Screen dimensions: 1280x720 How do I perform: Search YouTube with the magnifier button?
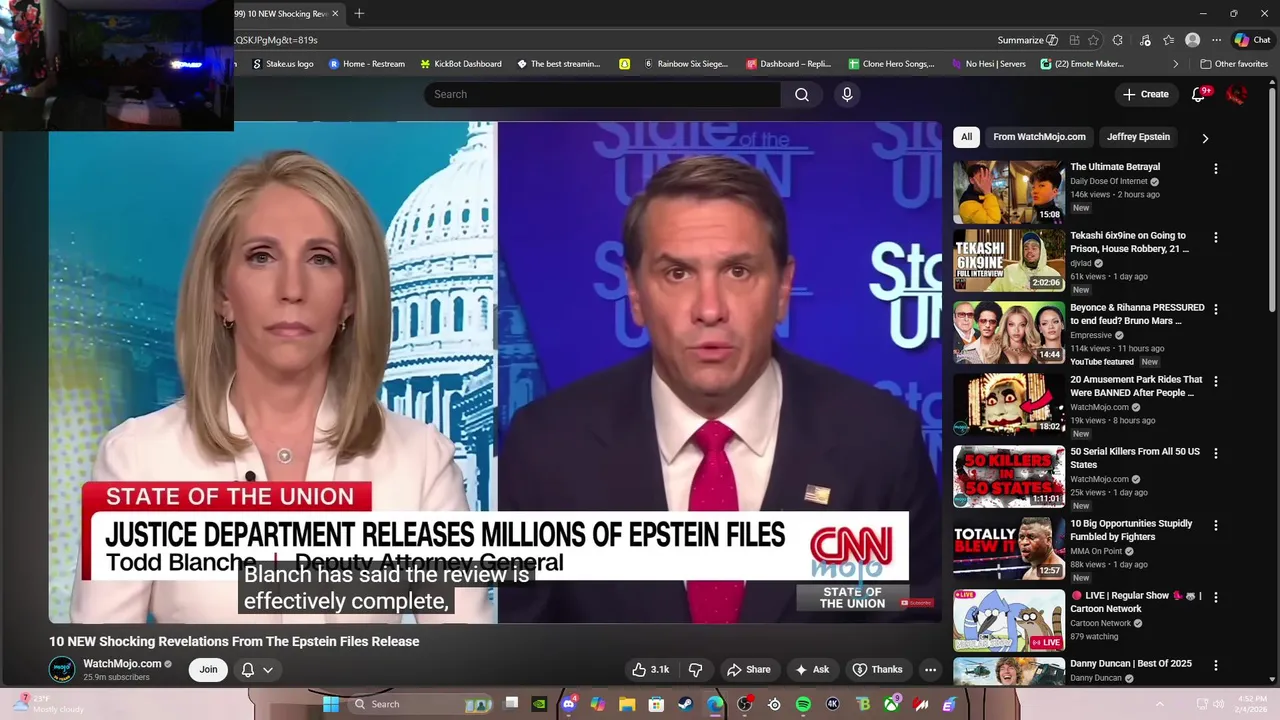point(802,94)
